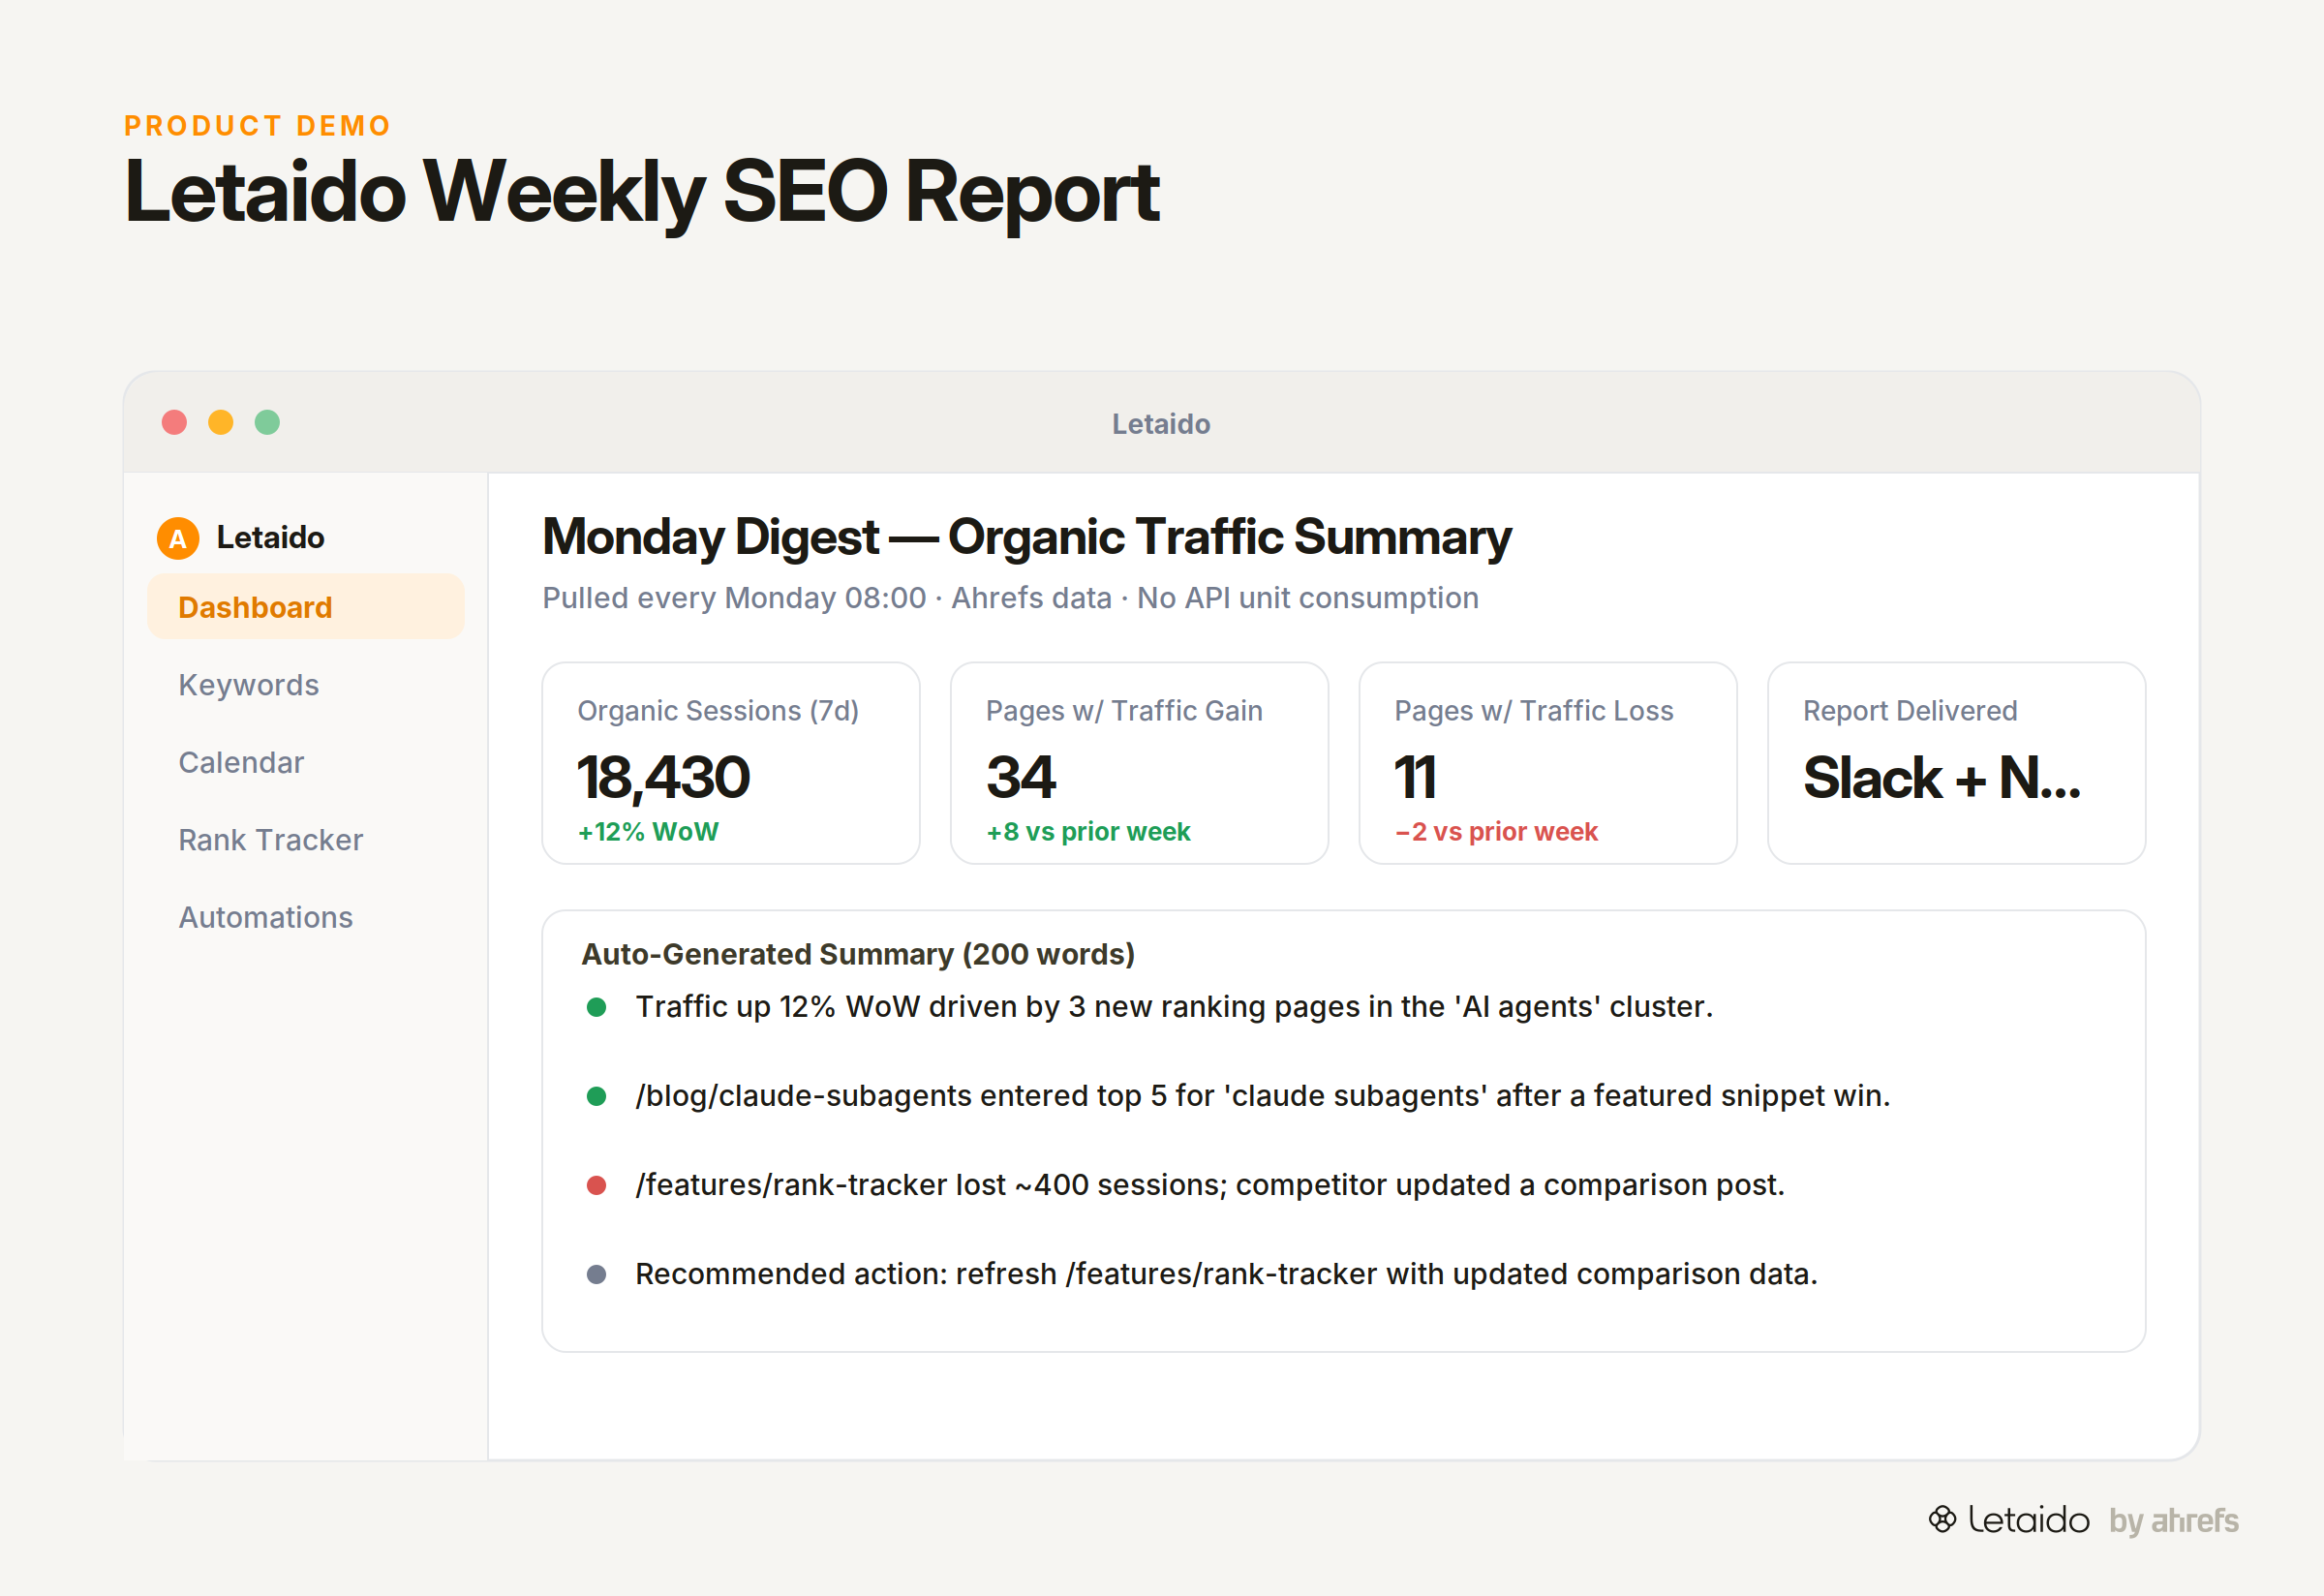
Task: Click the red bullet beside 'lost ~400 sessions'
Action: click(596, 1185)
